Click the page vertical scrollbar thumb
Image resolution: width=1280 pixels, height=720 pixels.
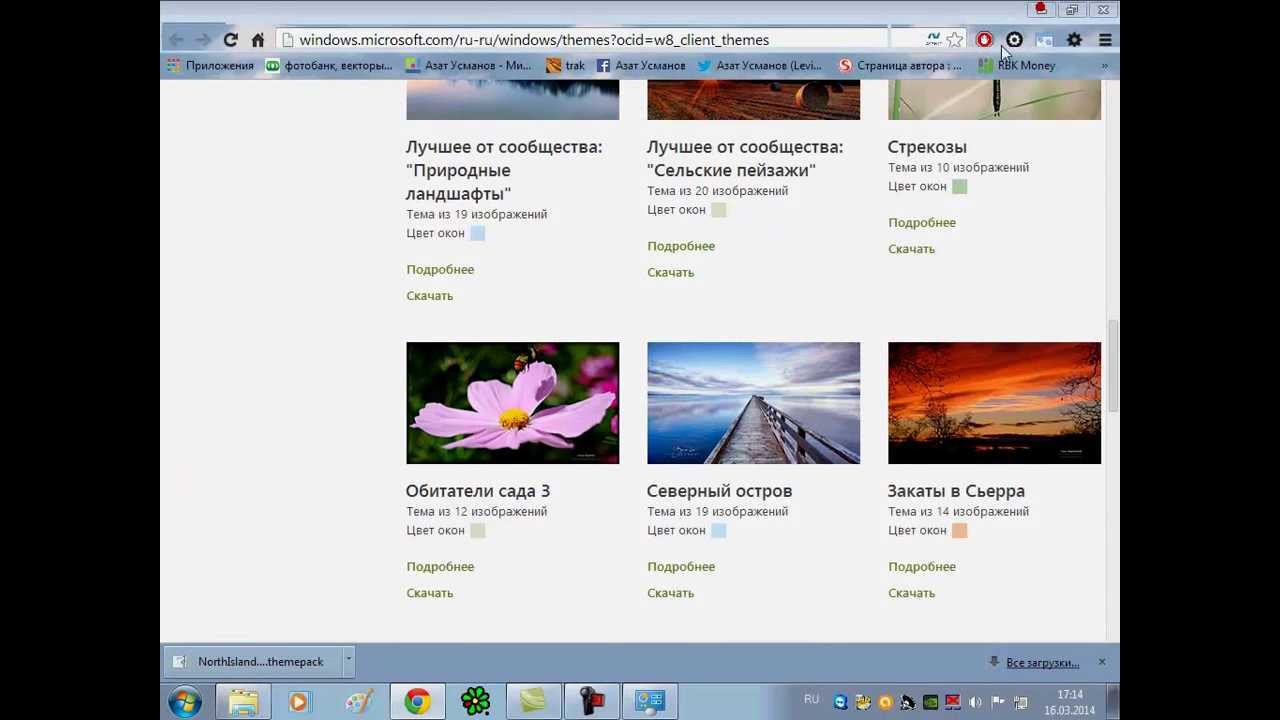coord(1113,365)
